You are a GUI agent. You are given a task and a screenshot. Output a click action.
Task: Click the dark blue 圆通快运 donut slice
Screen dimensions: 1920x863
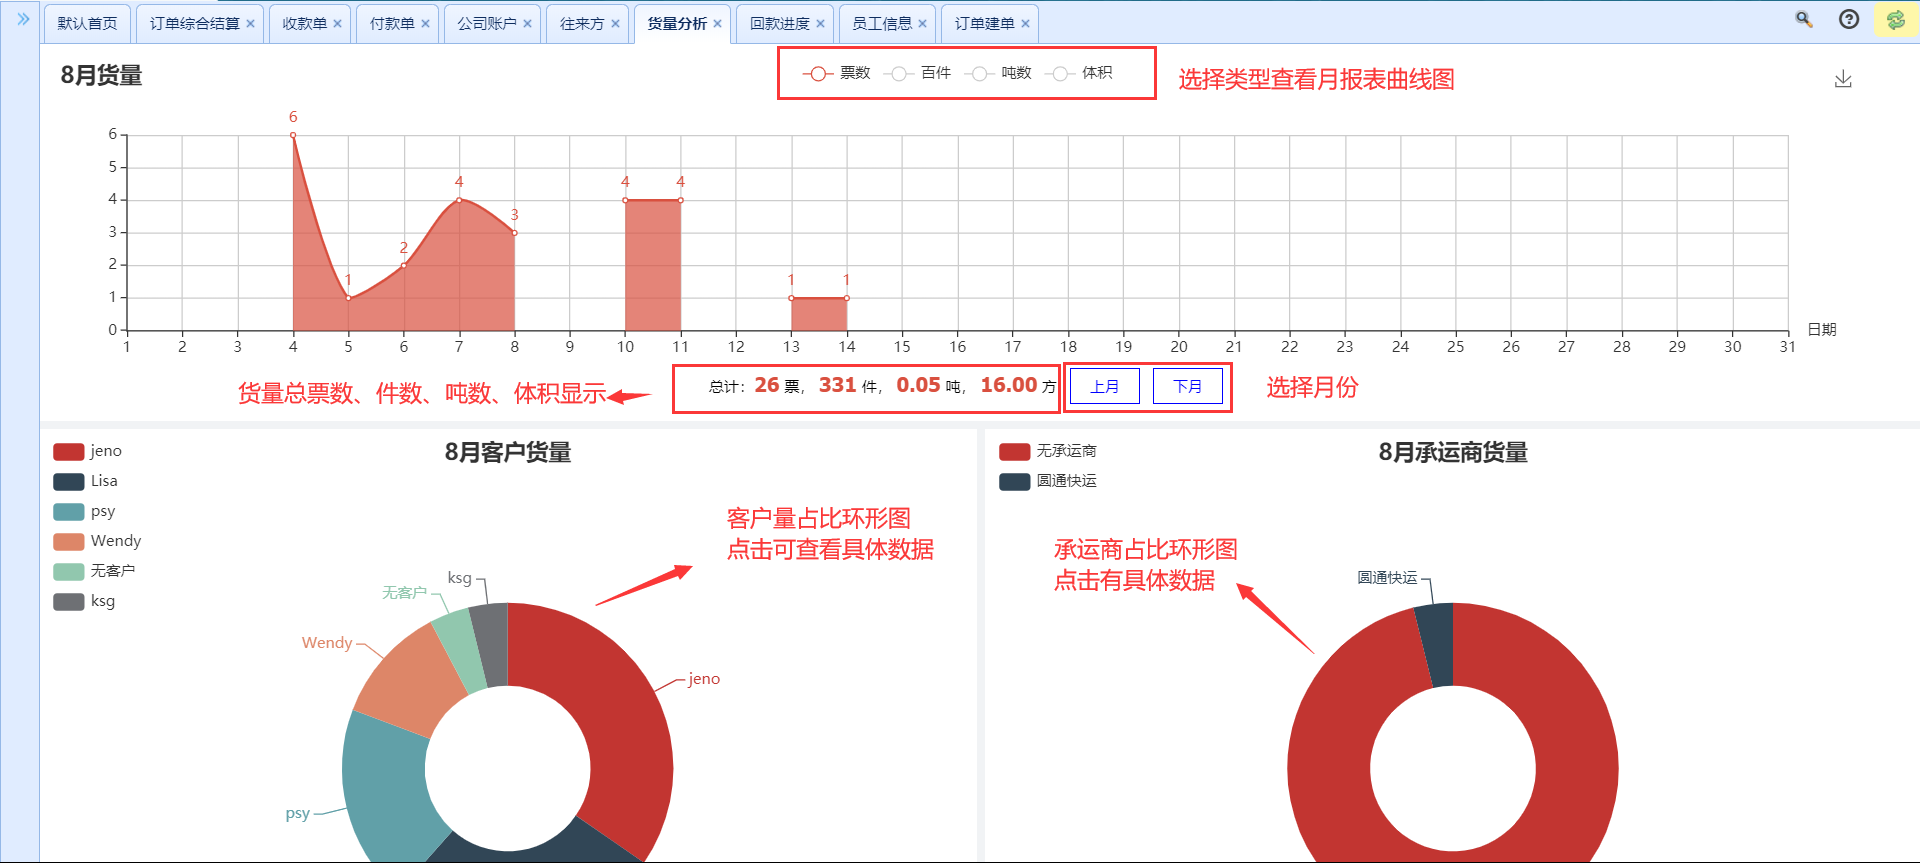pyautogui.click(x=1436, y=645)
